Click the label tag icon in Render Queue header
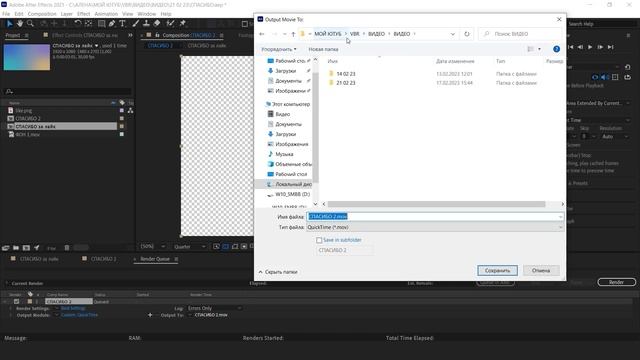Image resolution: width=640 pixels, height=360 pixels. [x=30, y=294]
